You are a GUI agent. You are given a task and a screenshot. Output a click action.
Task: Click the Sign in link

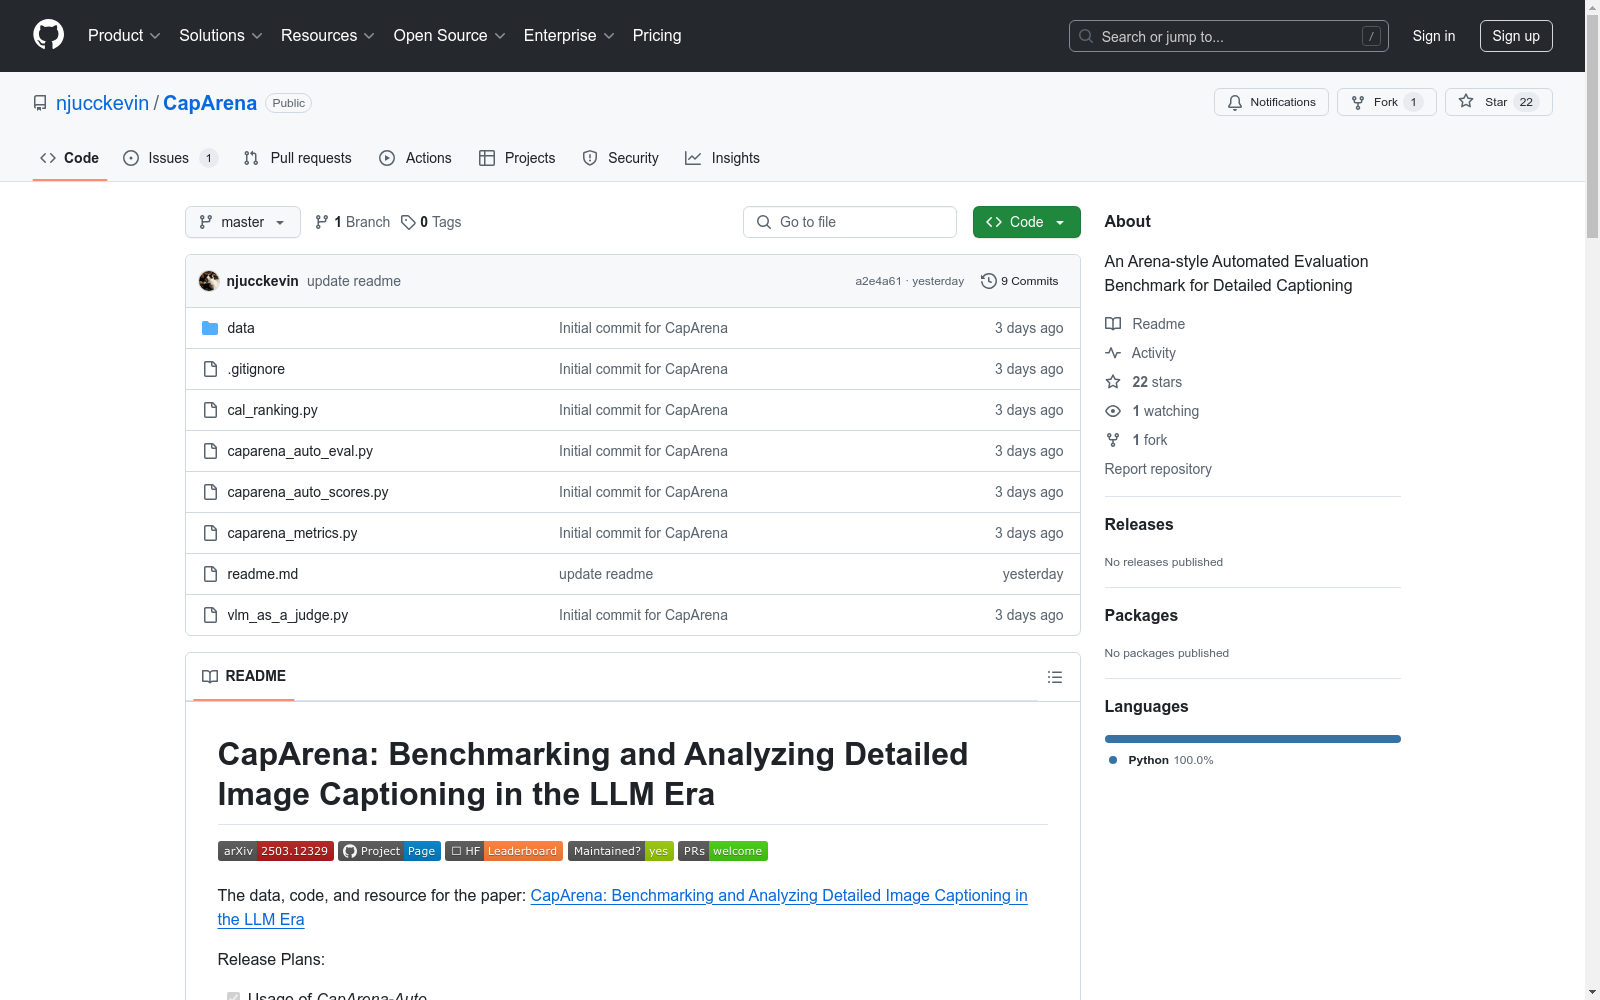(x=1434, y=36)
